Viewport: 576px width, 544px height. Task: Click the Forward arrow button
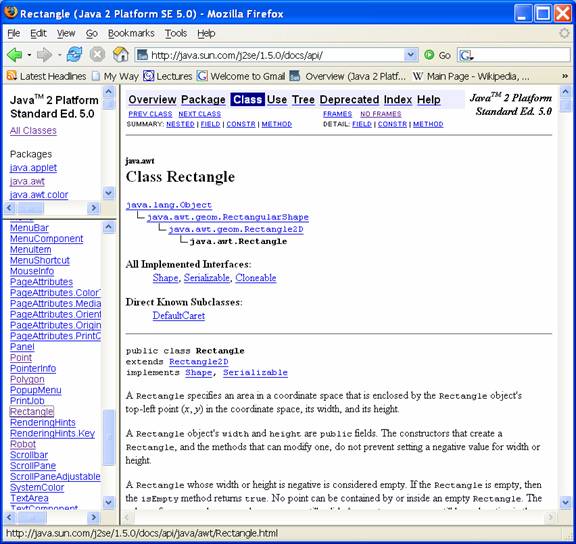pos(44,55)
